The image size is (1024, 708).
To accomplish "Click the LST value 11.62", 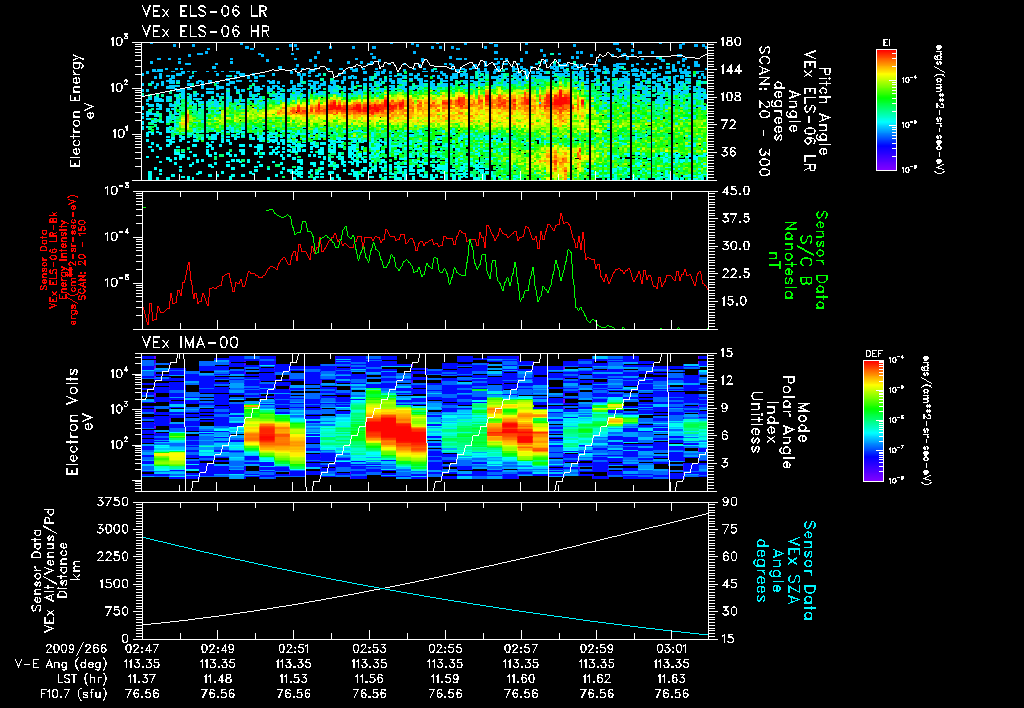I will (x=596, y=679).
